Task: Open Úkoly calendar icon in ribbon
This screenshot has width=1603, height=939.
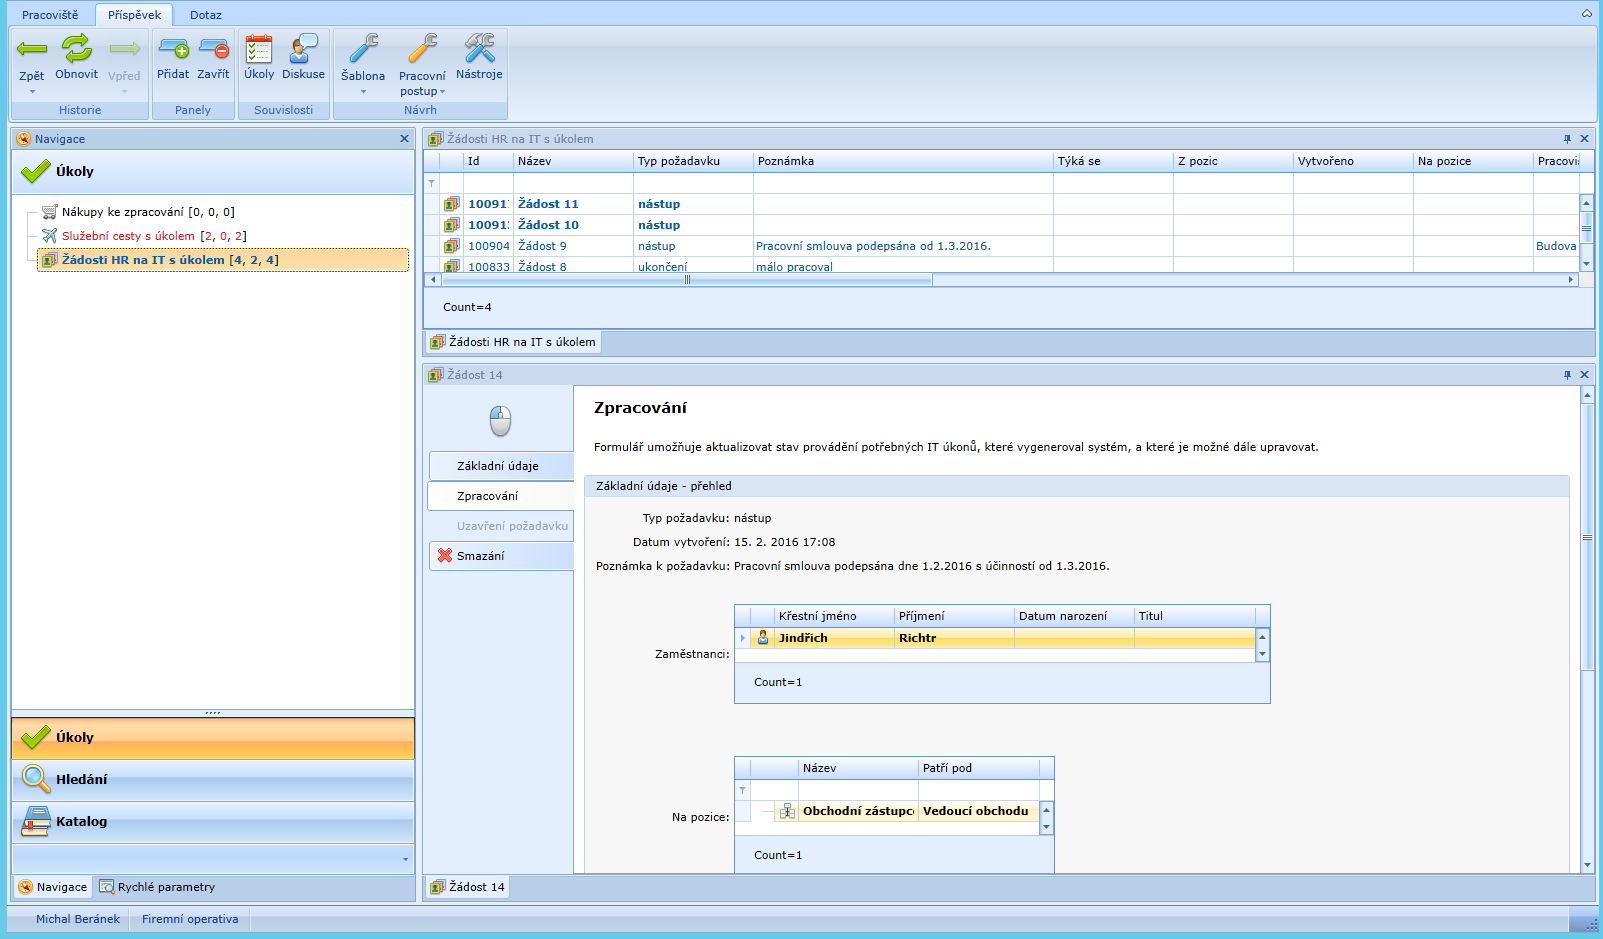Action: click(259, 49)
